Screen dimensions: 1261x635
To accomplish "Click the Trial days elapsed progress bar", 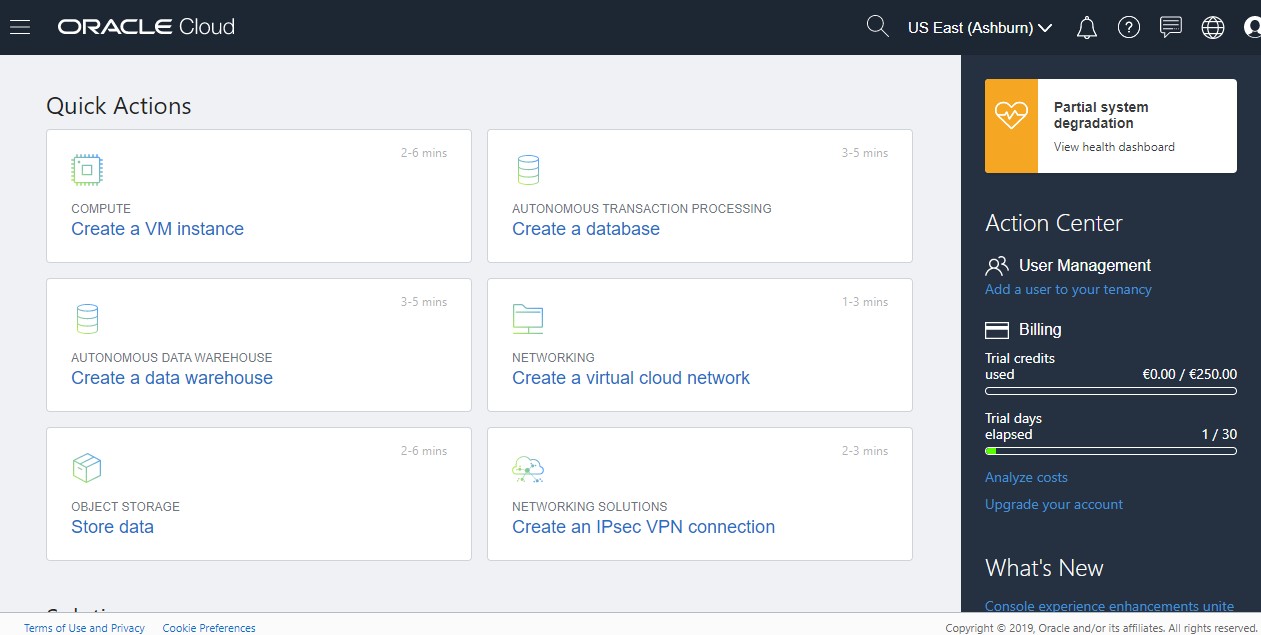I will pos(1110,451).
